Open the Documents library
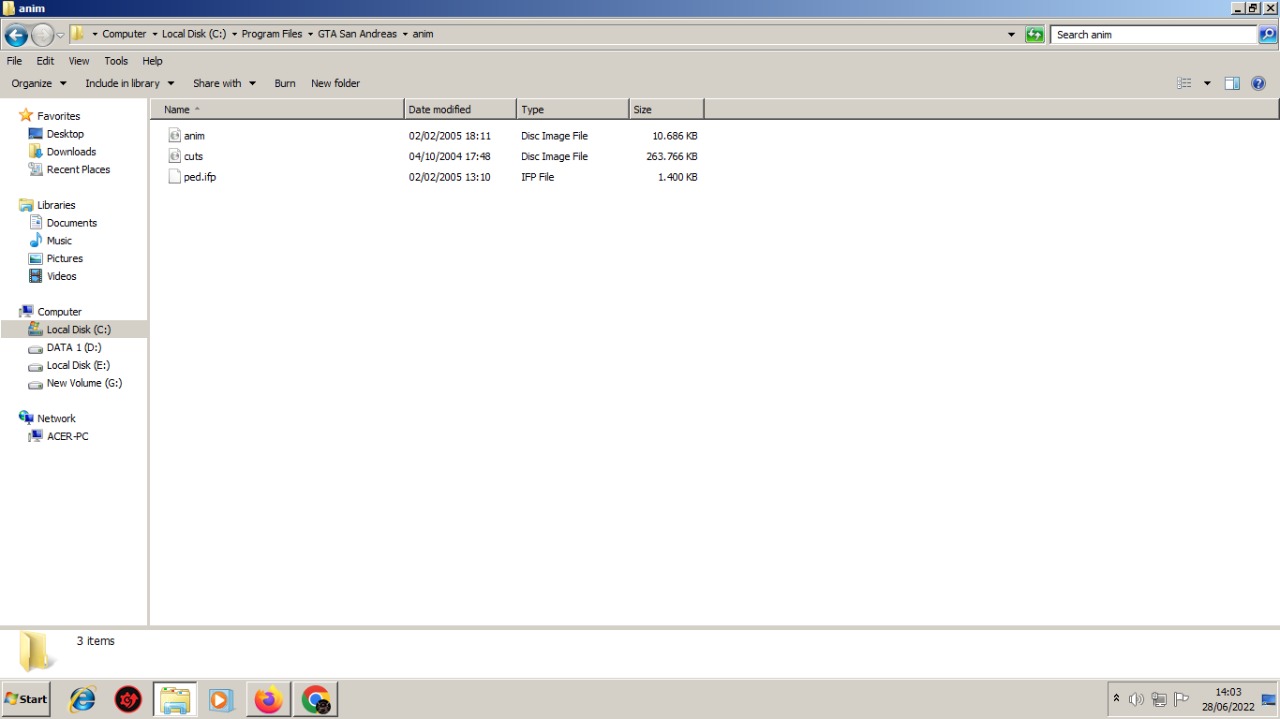The height and width of the screenshot is (719, 1280). coord(72,223)
